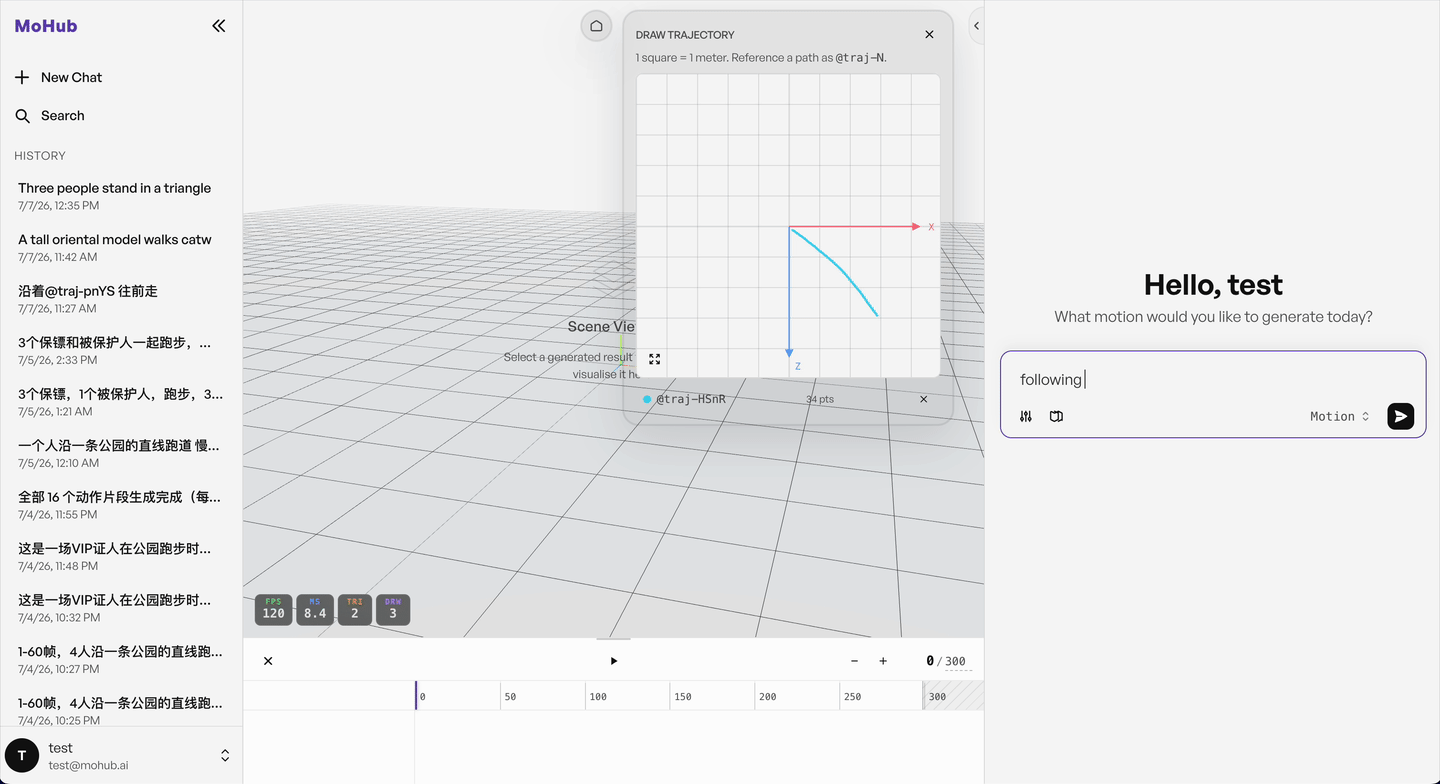Image resolution: width=1440 pixels, height=784 pixels.
Task: Click the prompt text input field
Action: click(1213, 379)
